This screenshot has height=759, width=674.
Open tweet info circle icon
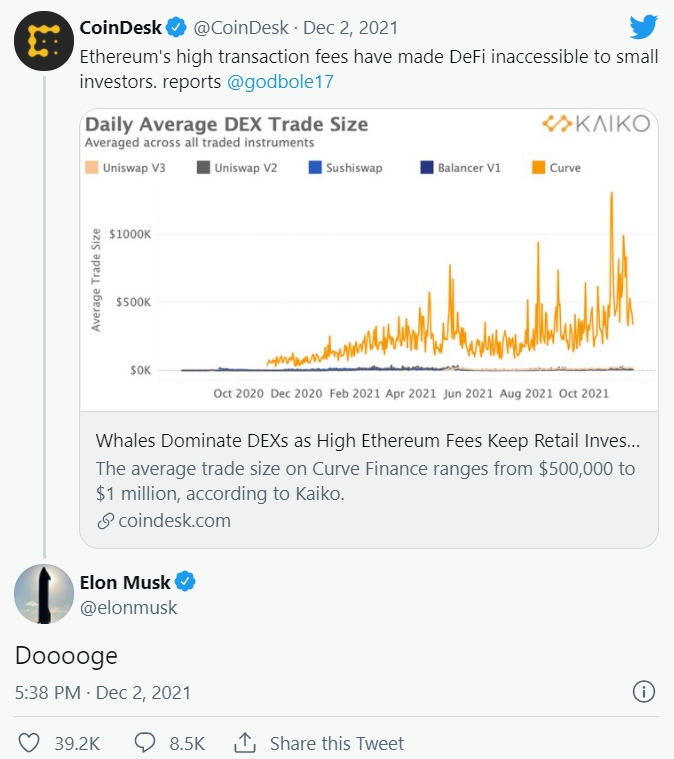[x=643, y=691]
